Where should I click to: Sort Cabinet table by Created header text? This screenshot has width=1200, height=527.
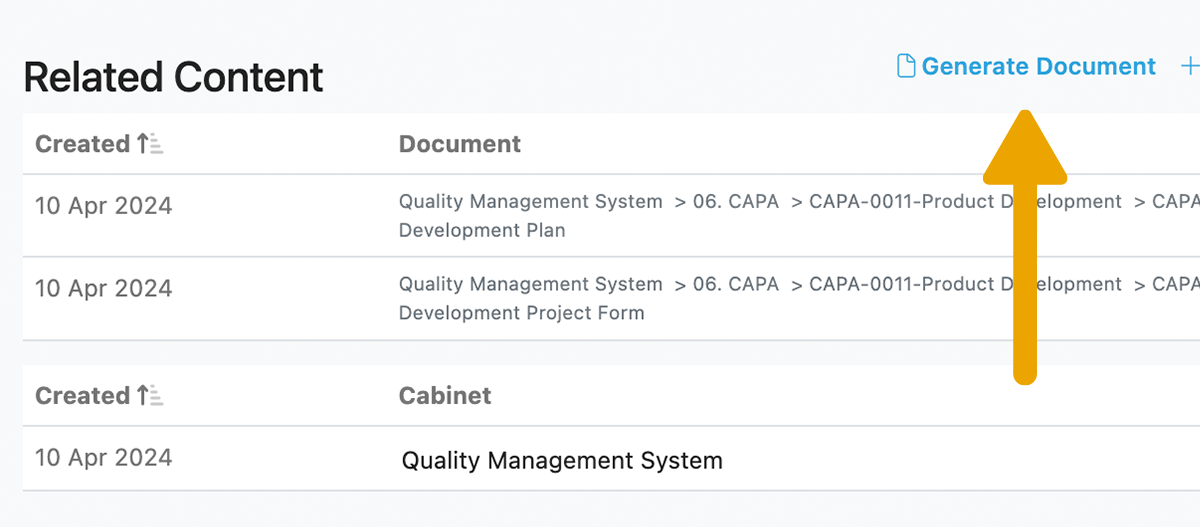(x=82, y=396)
